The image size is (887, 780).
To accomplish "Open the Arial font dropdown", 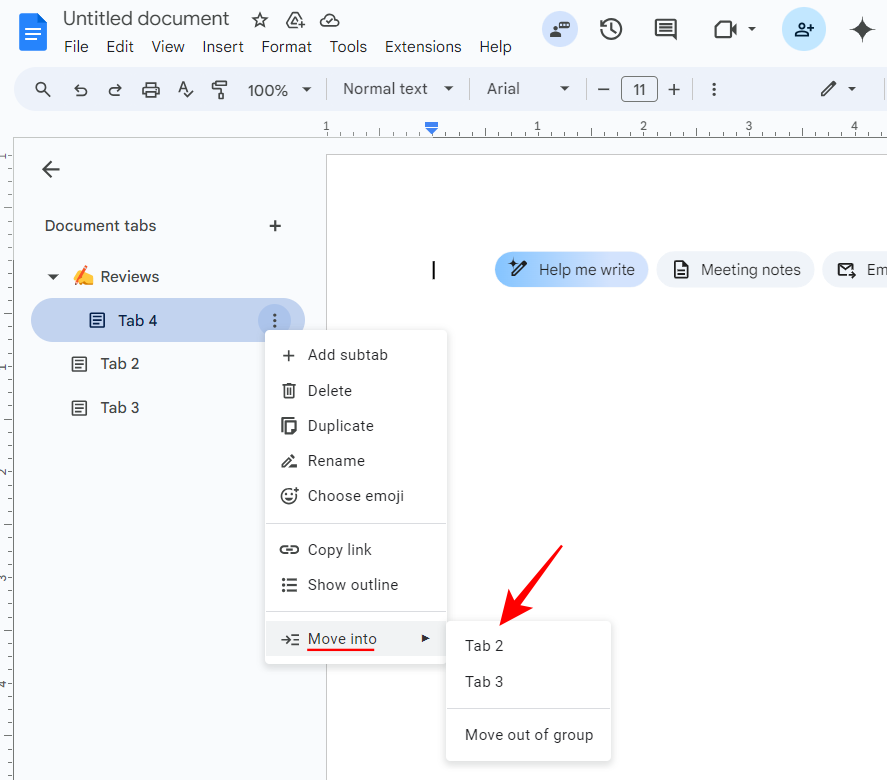I will (527, 89).
